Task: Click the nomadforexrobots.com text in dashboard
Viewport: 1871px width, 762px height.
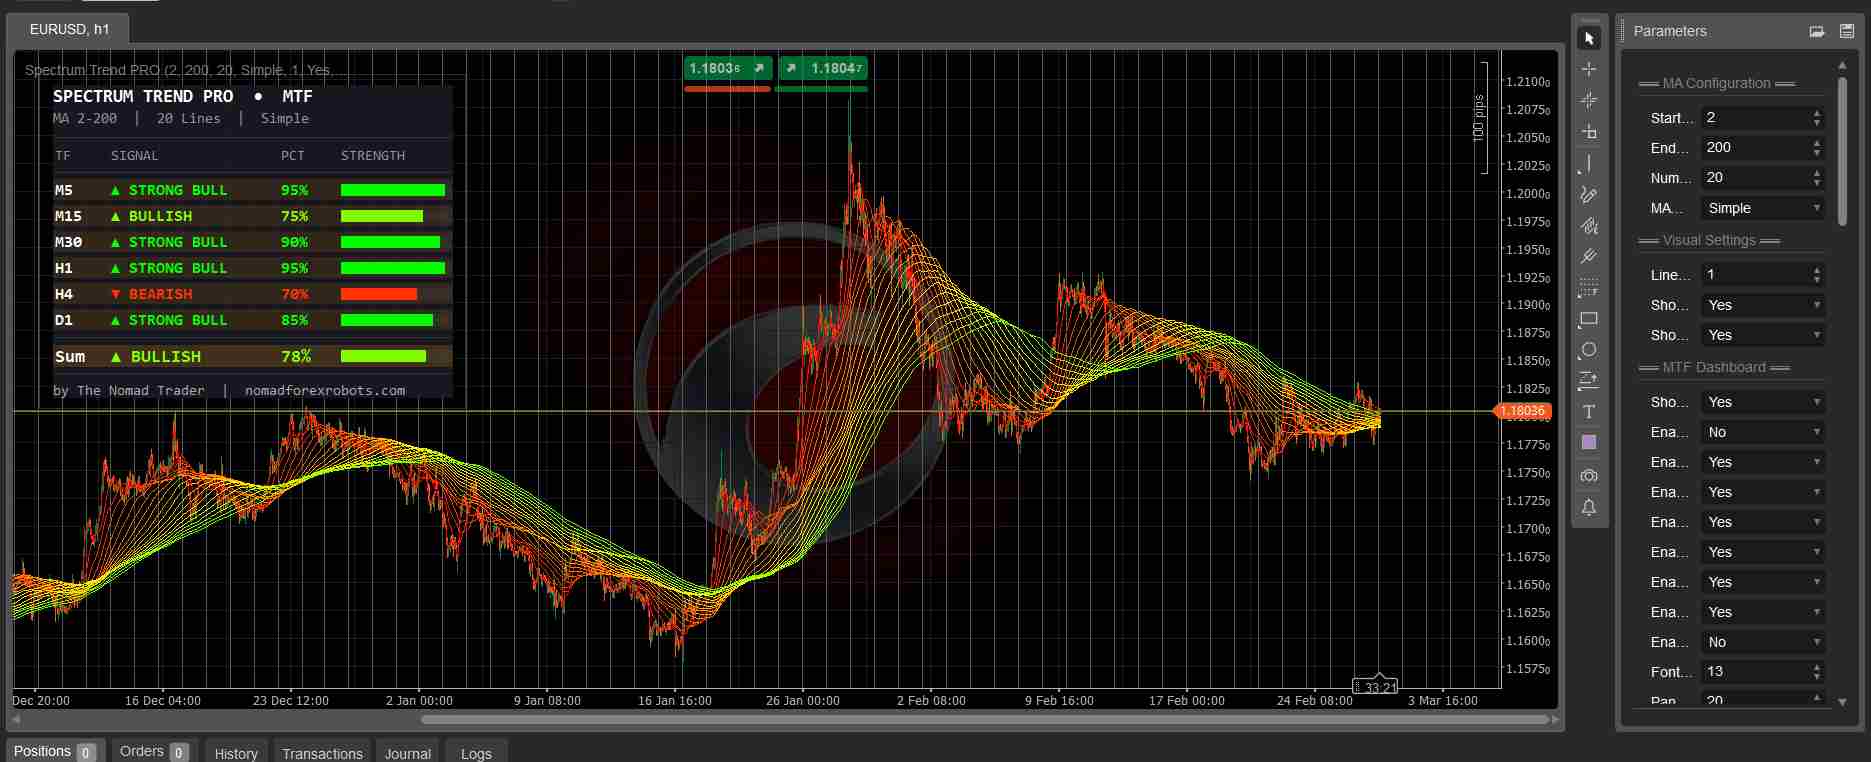Action: (x=325, y=391)
